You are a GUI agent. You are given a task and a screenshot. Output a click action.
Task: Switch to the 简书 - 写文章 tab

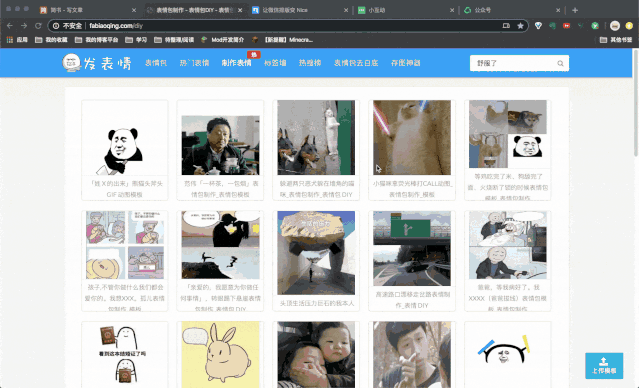coord(88,10)
